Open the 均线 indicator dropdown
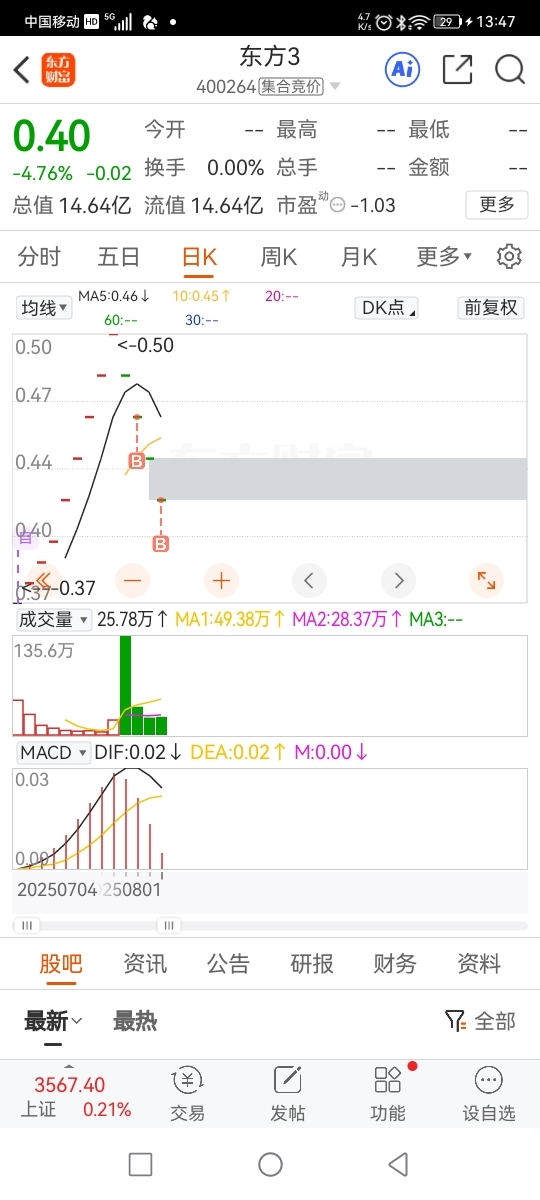540x1200 pixels. 45,308
